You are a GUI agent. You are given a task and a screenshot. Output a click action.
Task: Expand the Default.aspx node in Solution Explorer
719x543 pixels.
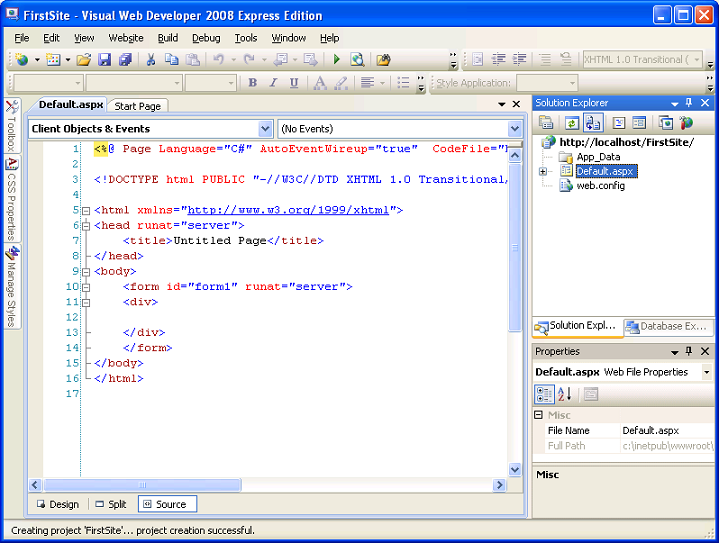click(543, 172)
